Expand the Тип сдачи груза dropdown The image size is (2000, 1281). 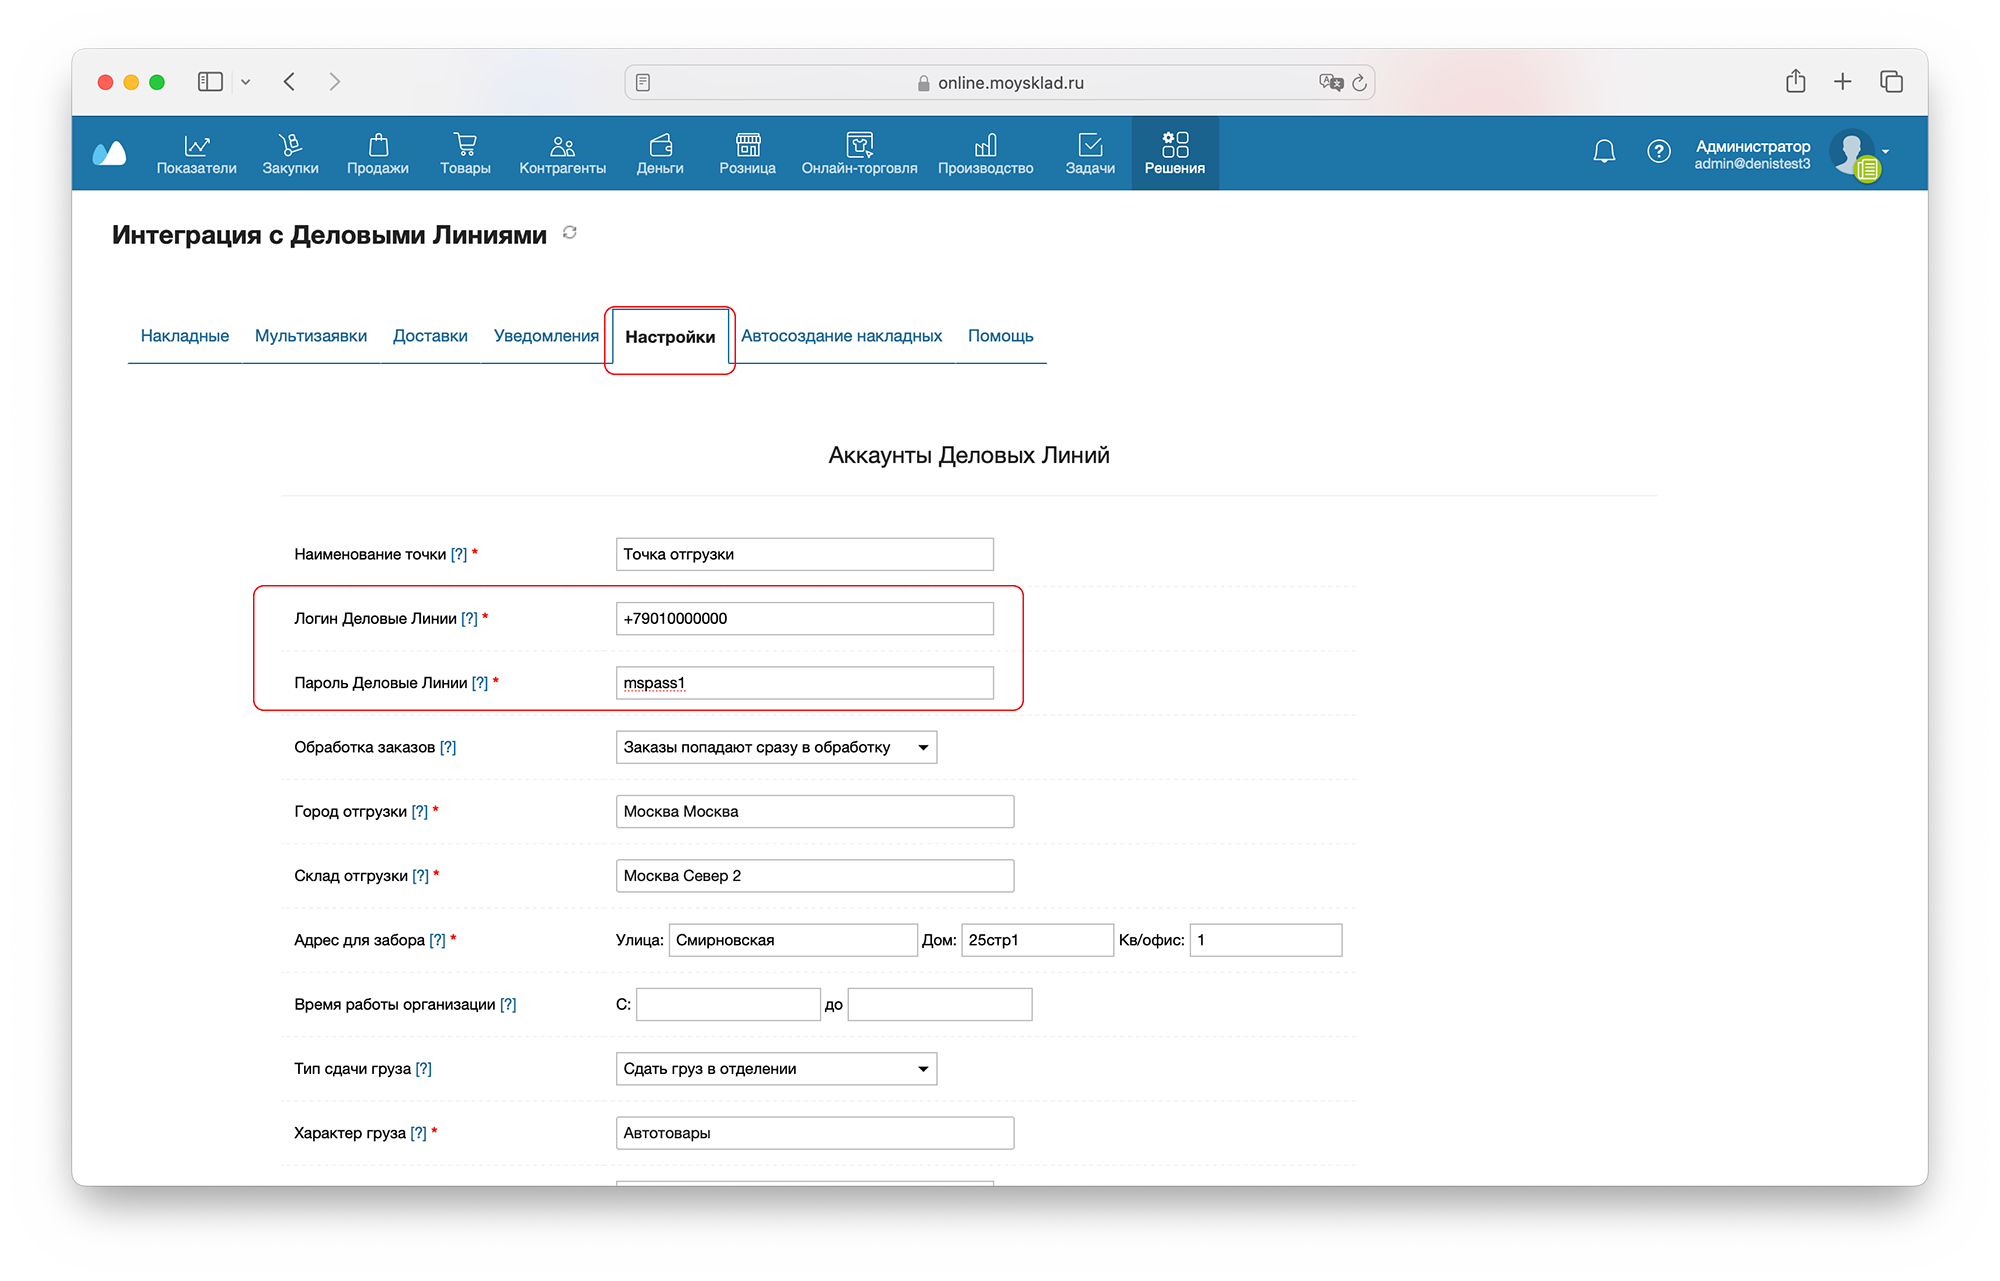click(x=776, y=1068)
